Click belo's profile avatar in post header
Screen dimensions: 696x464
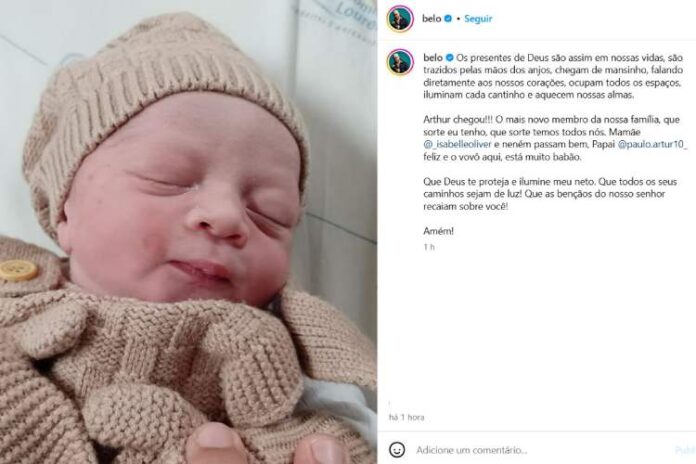(400, 19)
